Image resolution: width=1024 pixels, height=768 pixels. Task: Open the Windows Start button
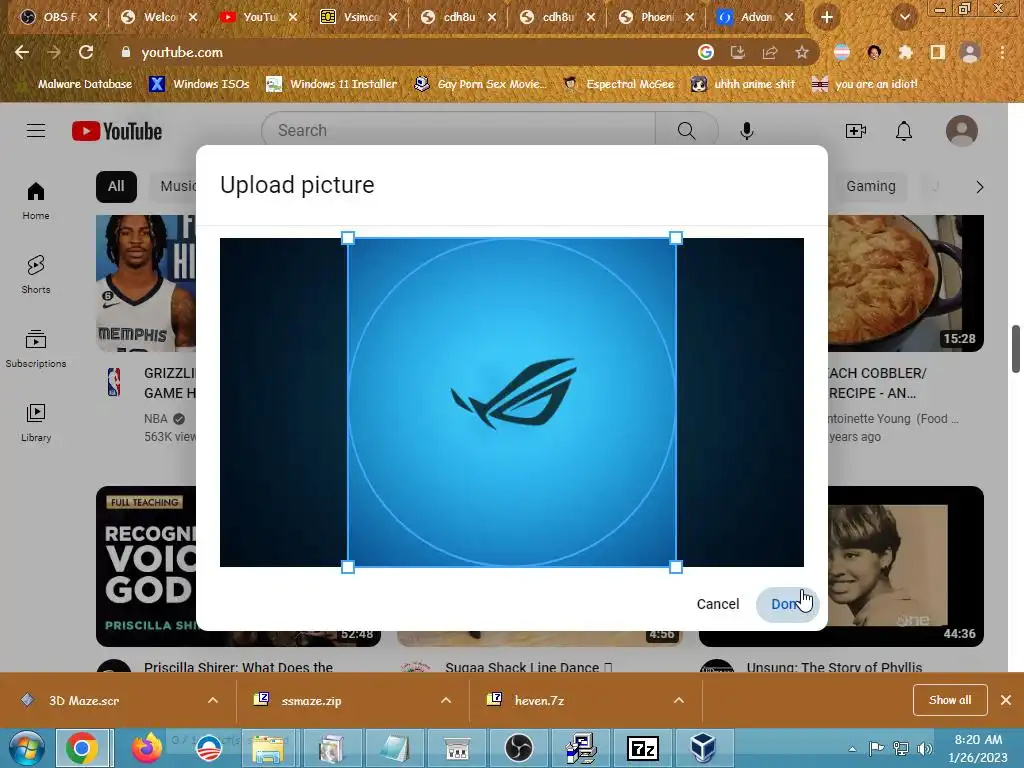(26, 748)
